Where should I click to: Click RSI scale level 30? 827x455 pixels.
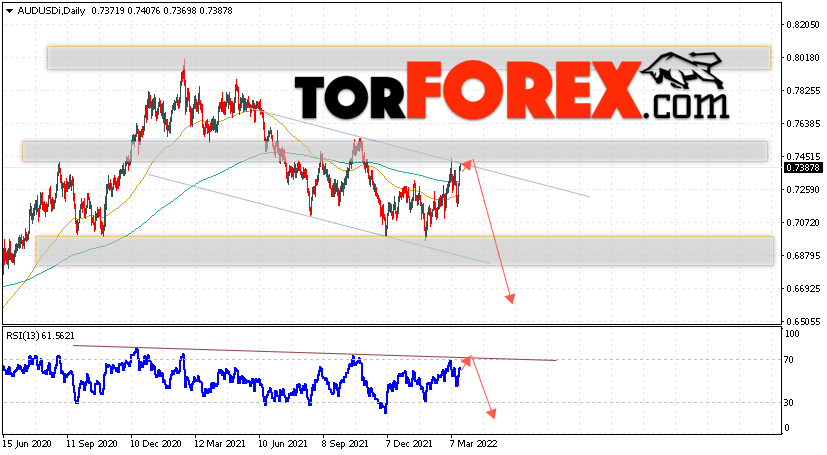click(x=789, y=403)
